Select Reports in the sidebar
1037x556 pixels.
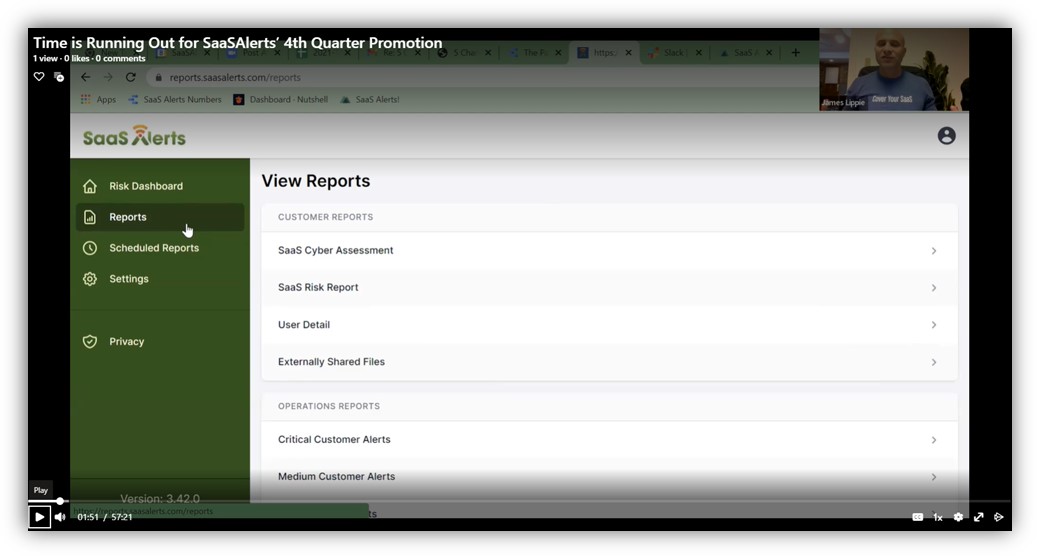point(160,217)
